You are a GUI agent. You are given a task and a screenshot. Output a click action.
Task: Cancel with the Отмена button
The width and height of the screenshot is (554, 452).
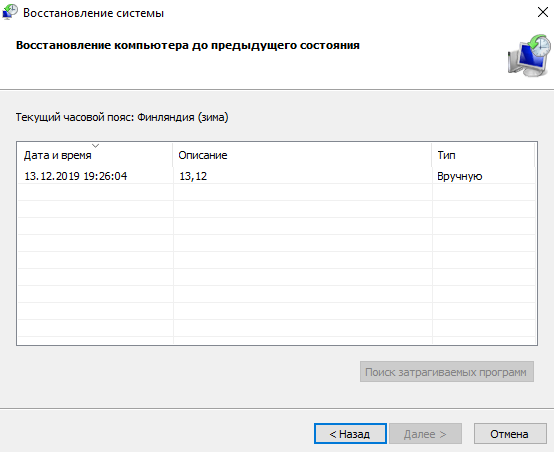tap(510, 434)
